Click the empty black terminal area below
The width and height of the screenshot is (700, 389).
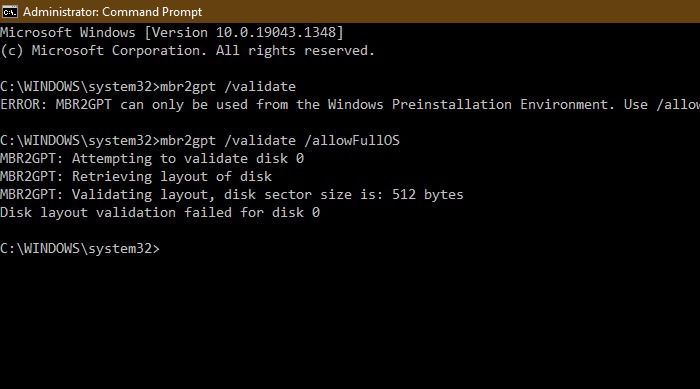coord(350,324)
